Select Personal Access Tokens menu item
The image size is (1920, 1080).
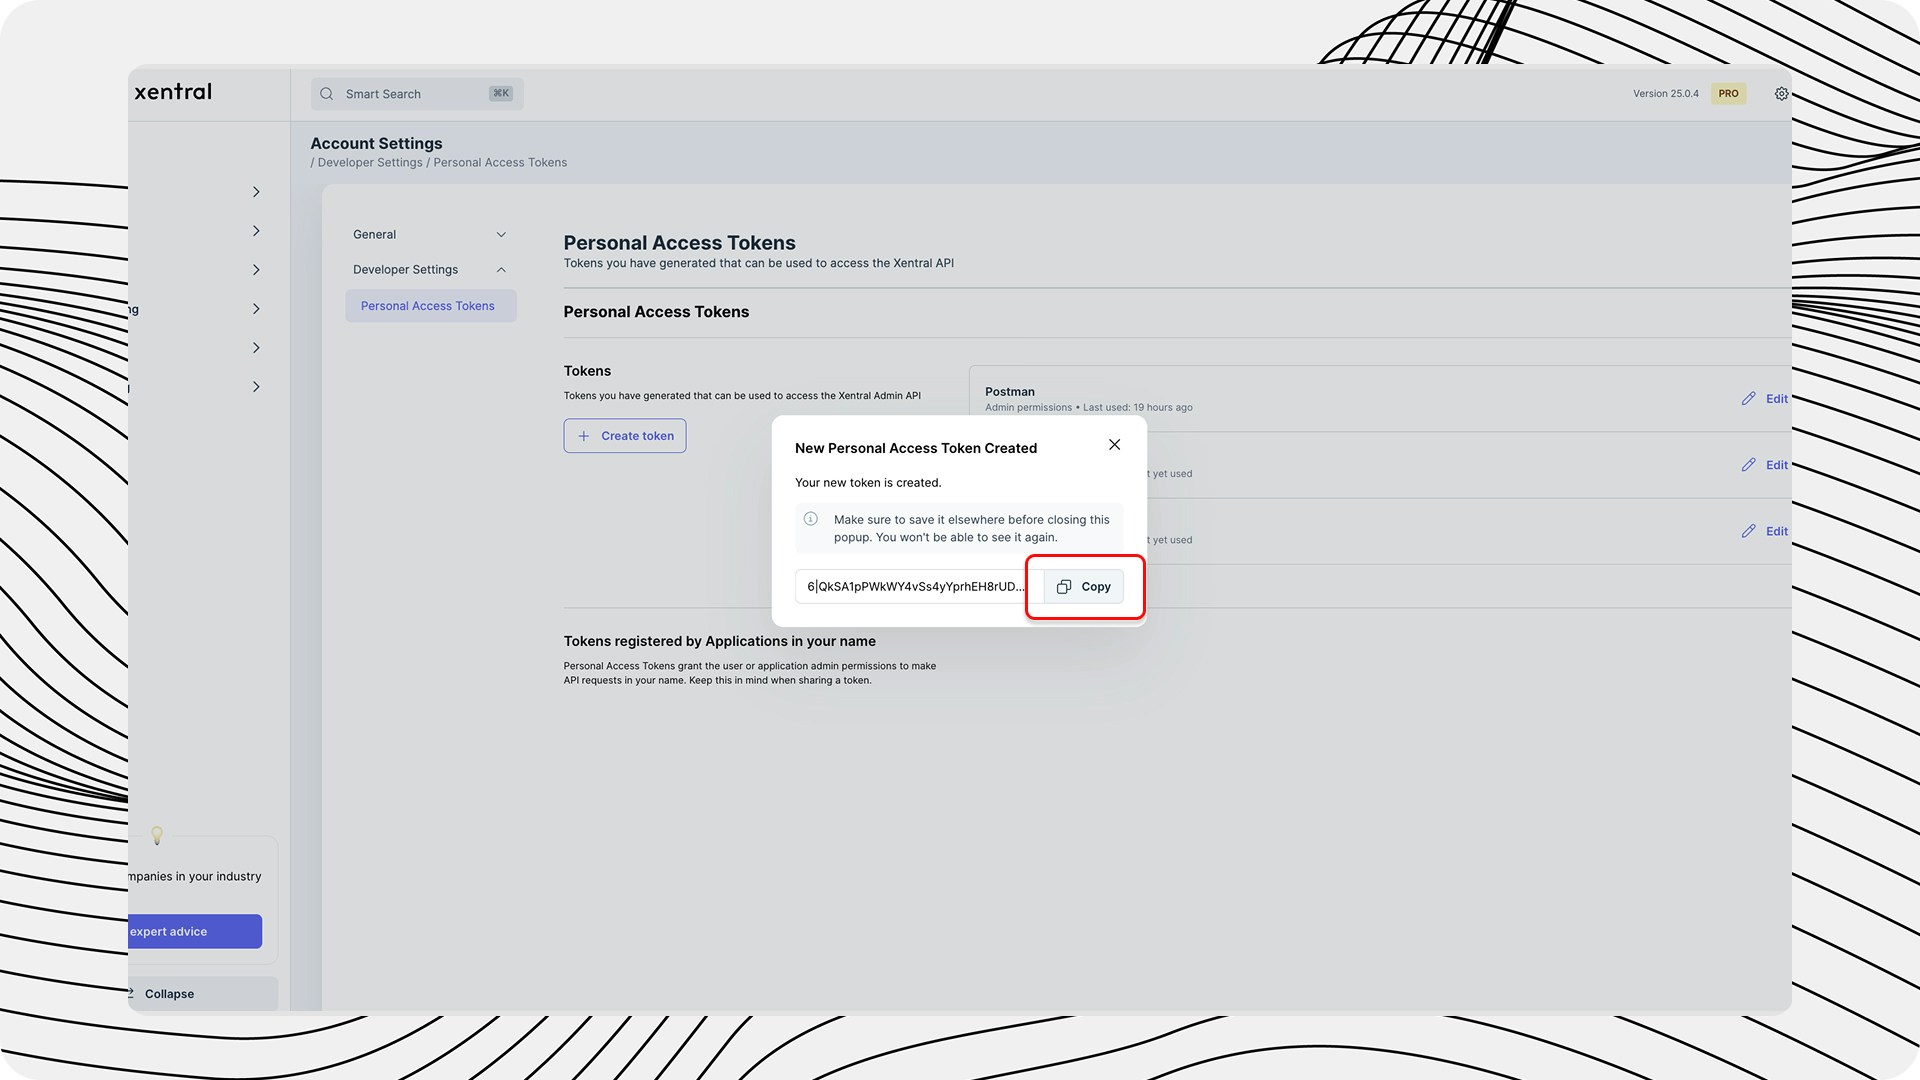(x=428, y=306)
